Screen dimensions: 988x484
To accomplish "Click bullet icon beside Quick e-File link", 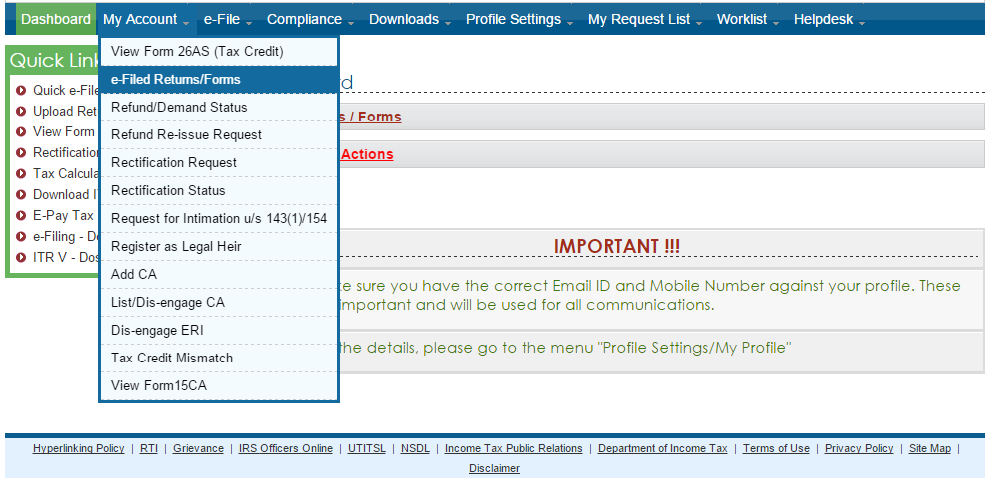I will 21,91.
